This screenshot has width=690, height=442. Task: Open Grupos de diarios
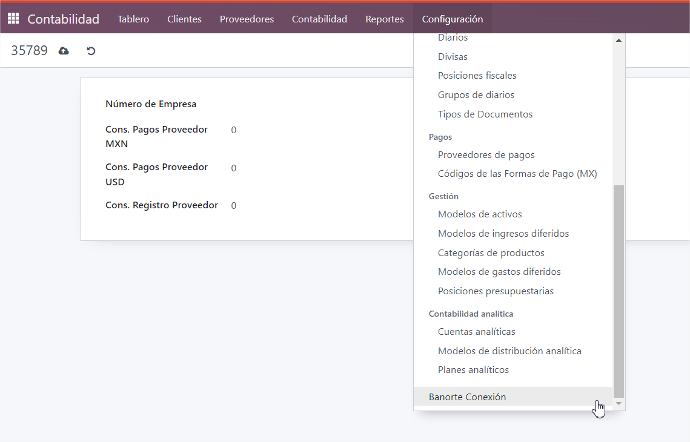(x=476, y=95)
